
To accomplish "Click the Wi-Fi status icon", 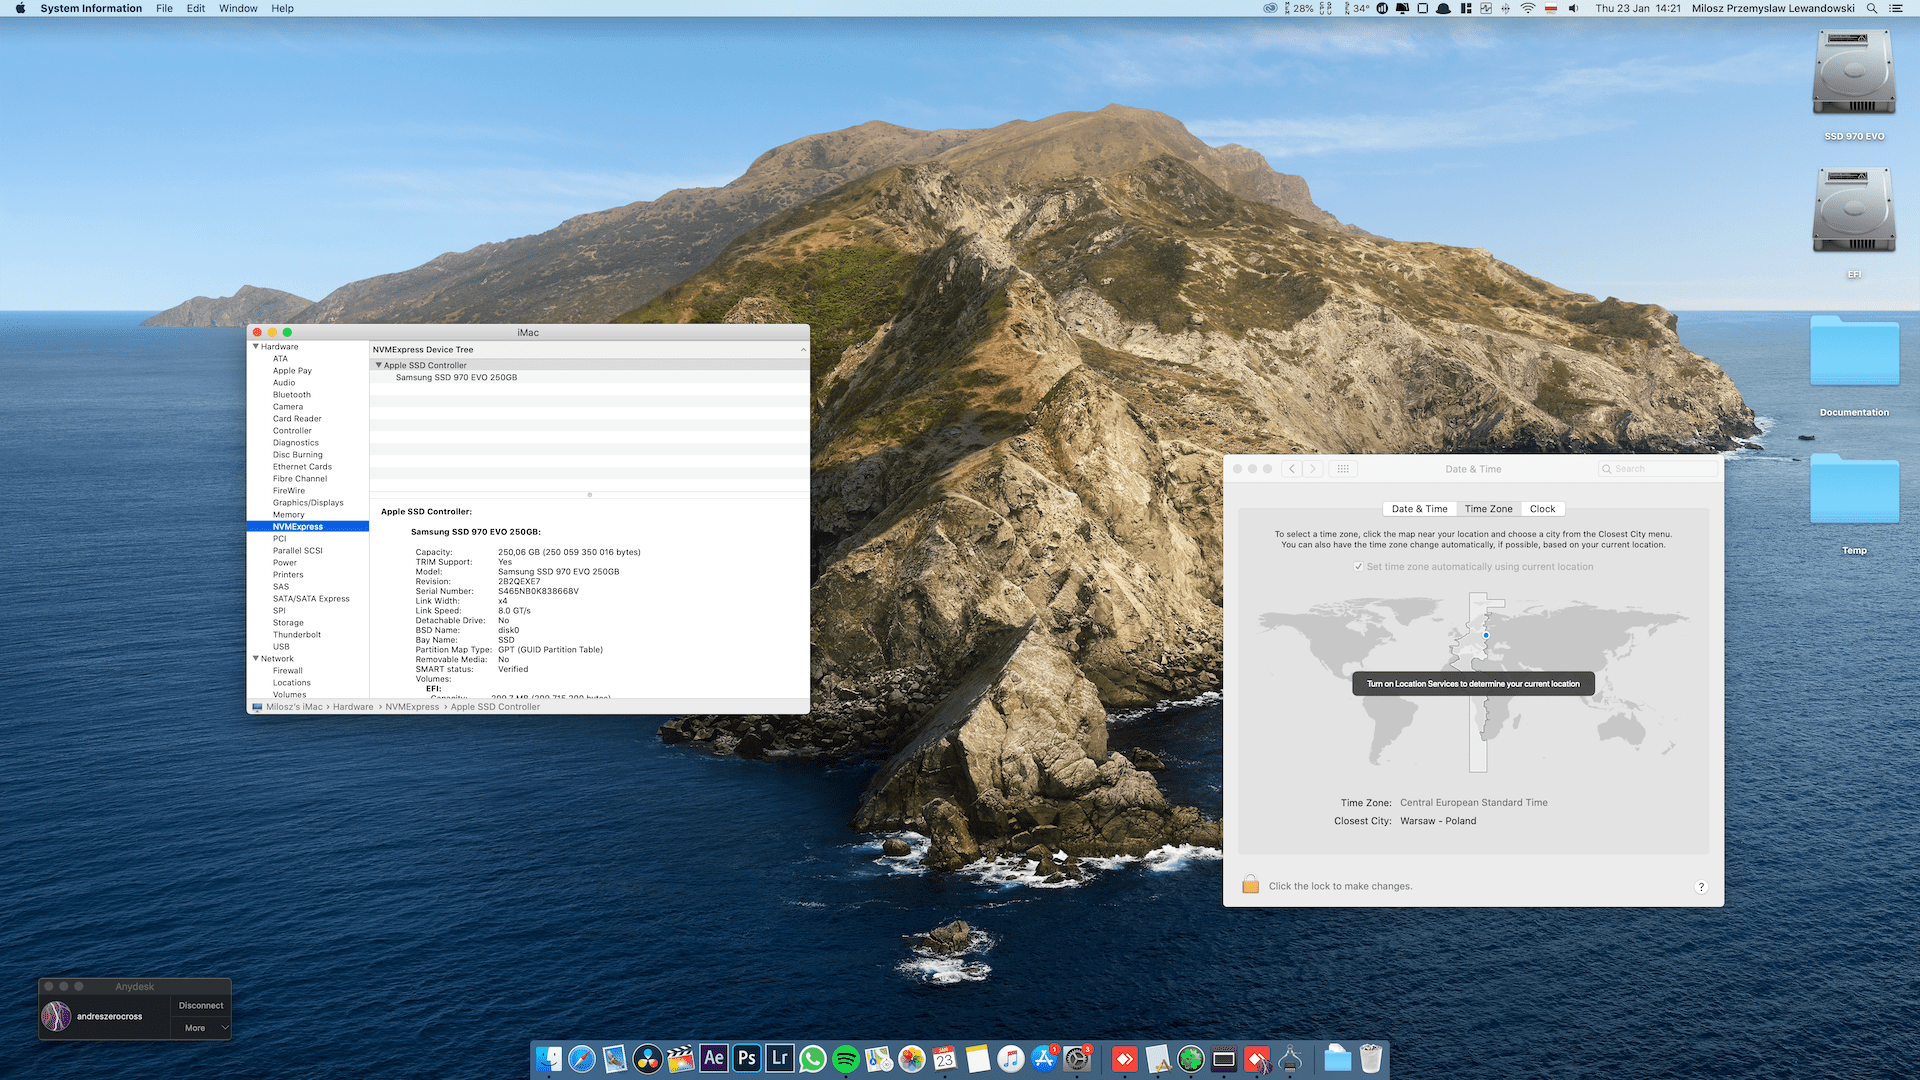I will 1527,8.
